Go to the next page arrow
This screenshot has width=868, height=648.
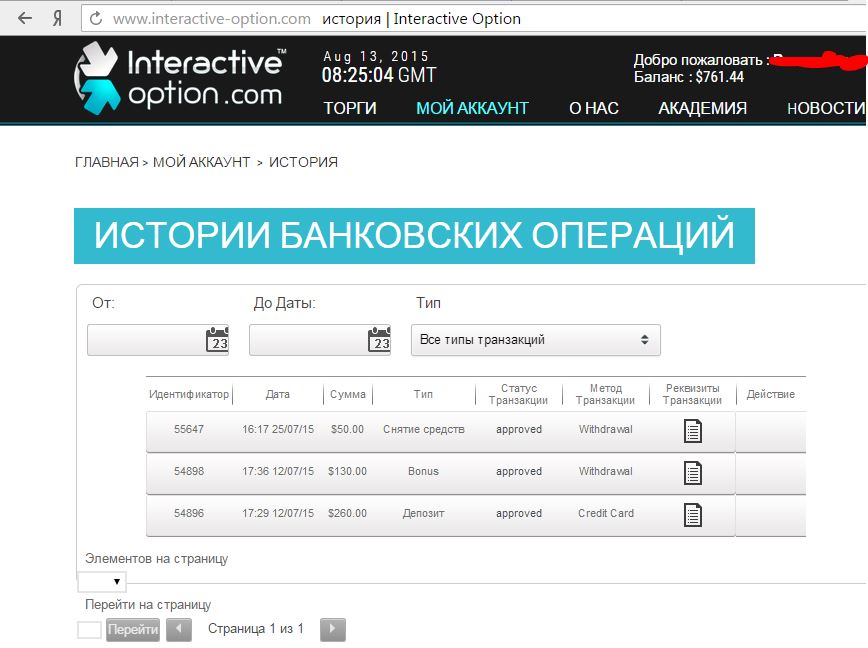coord(332,629)
